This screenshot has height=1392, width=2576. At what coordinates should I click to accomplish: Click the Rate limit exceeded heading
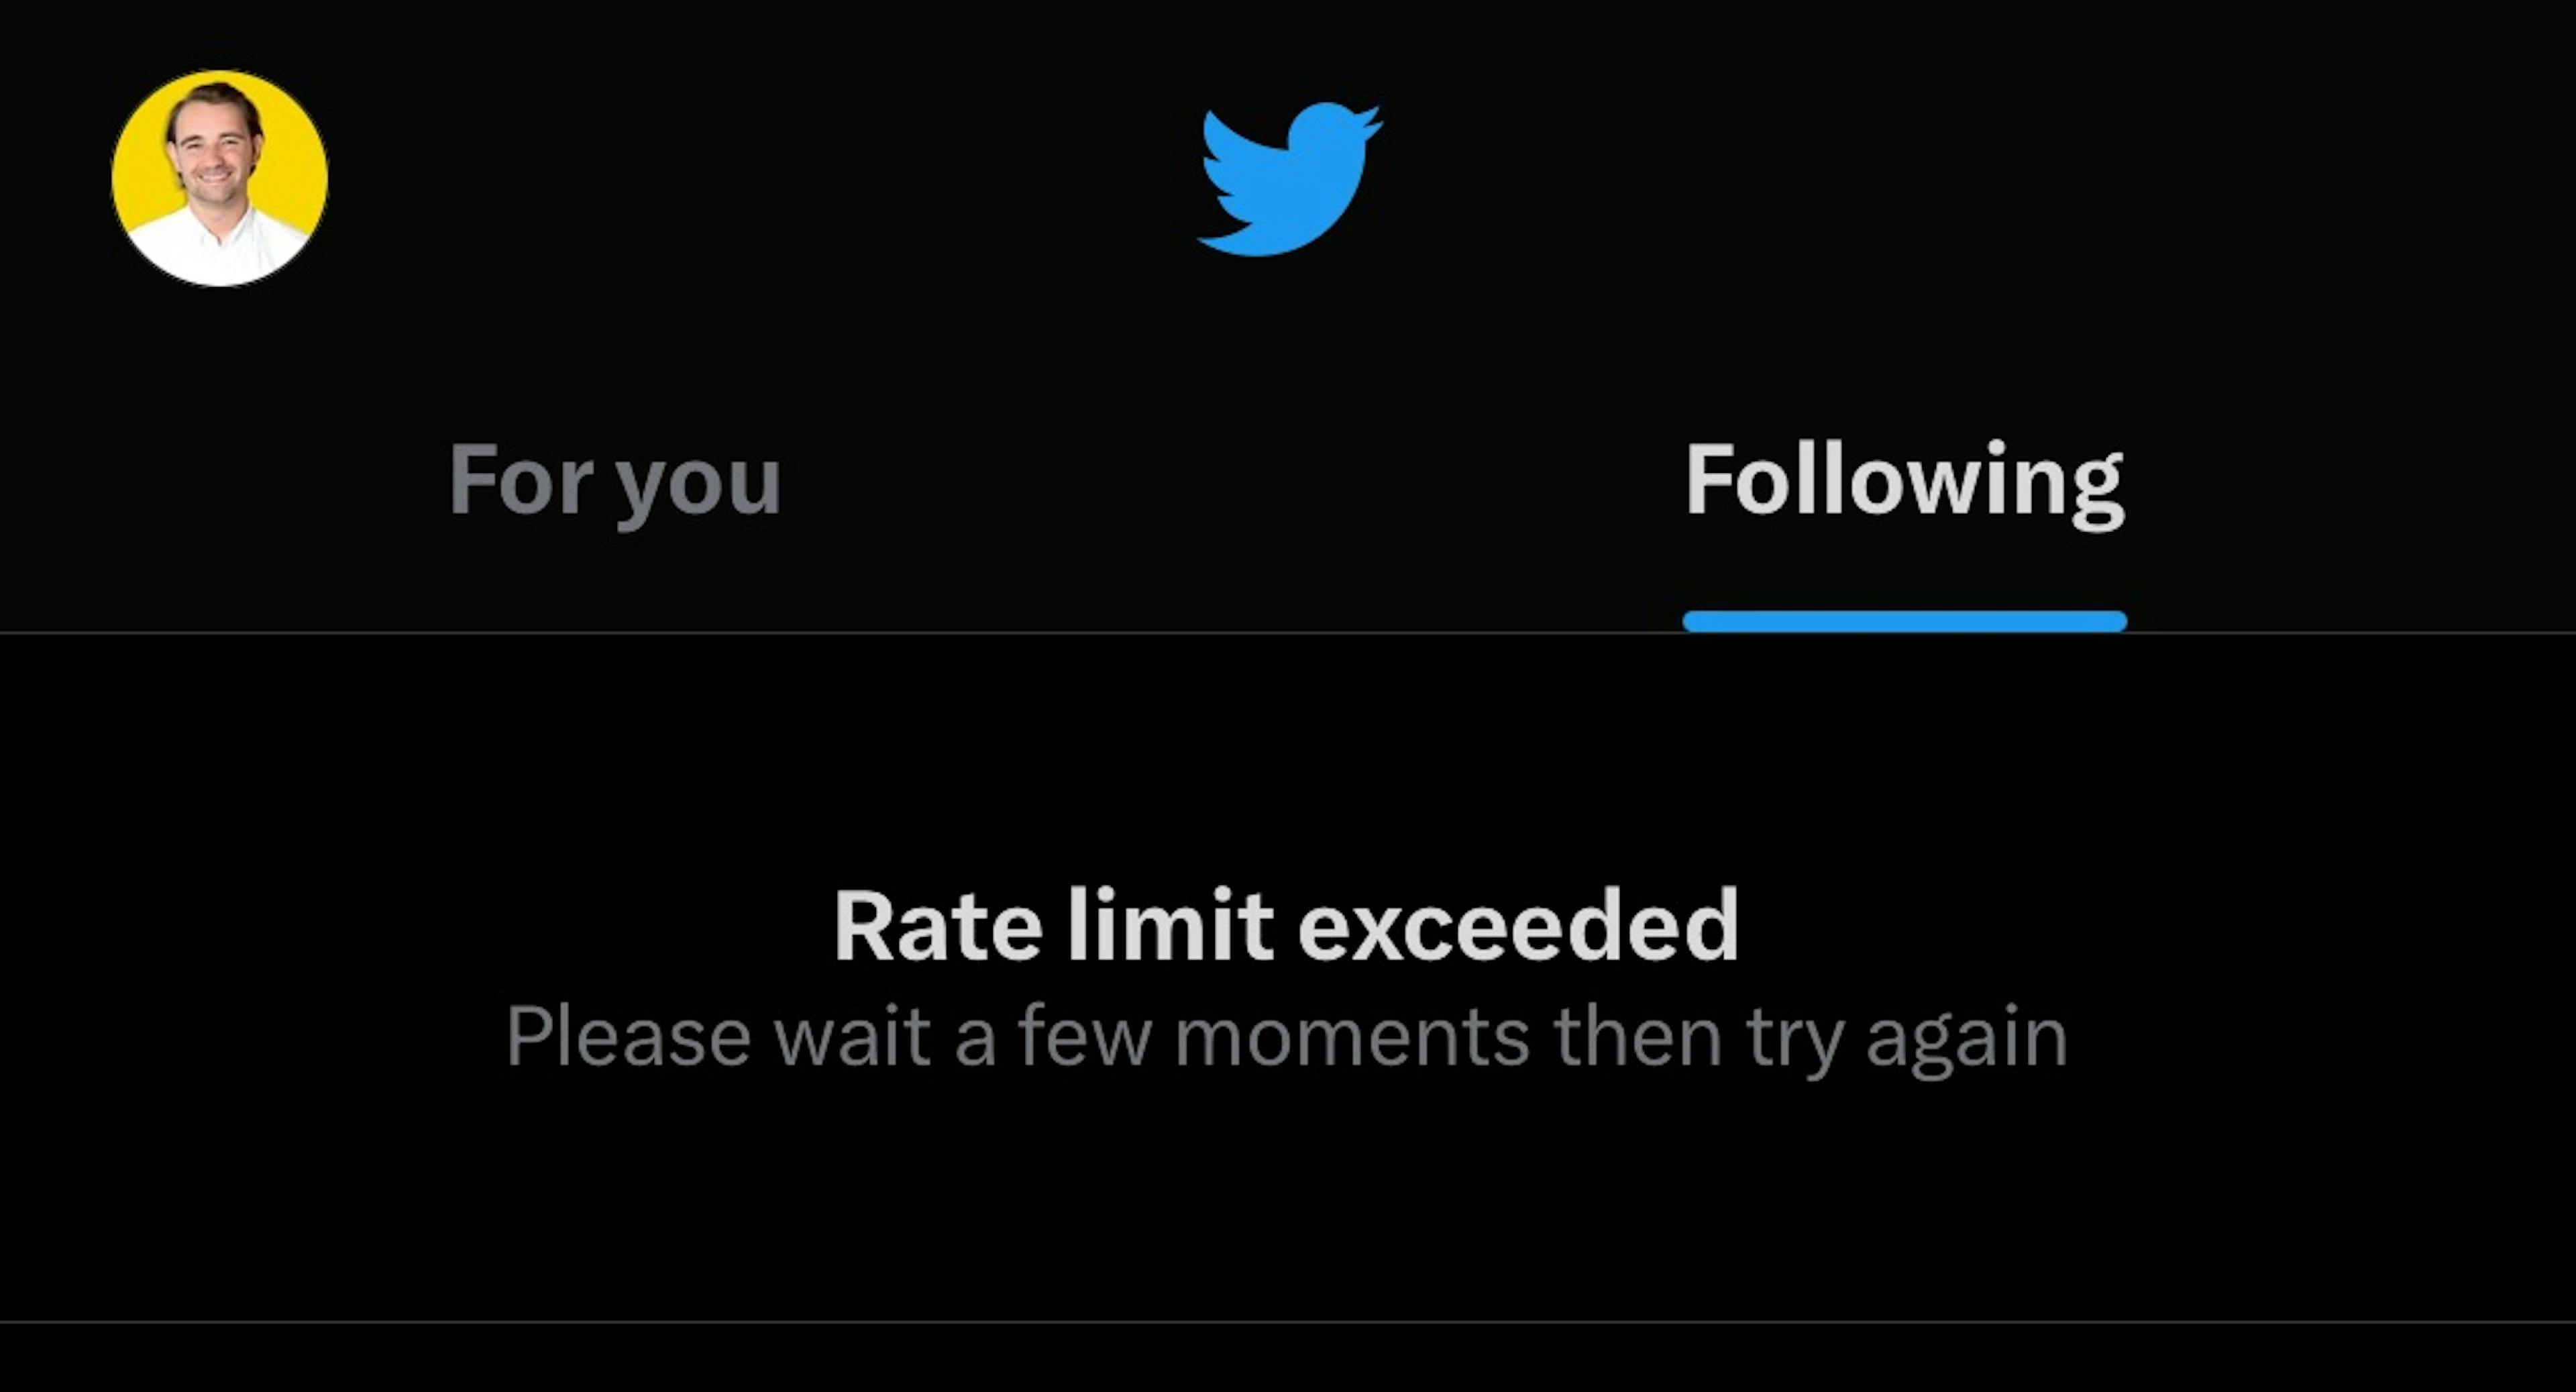point(1287,926)
